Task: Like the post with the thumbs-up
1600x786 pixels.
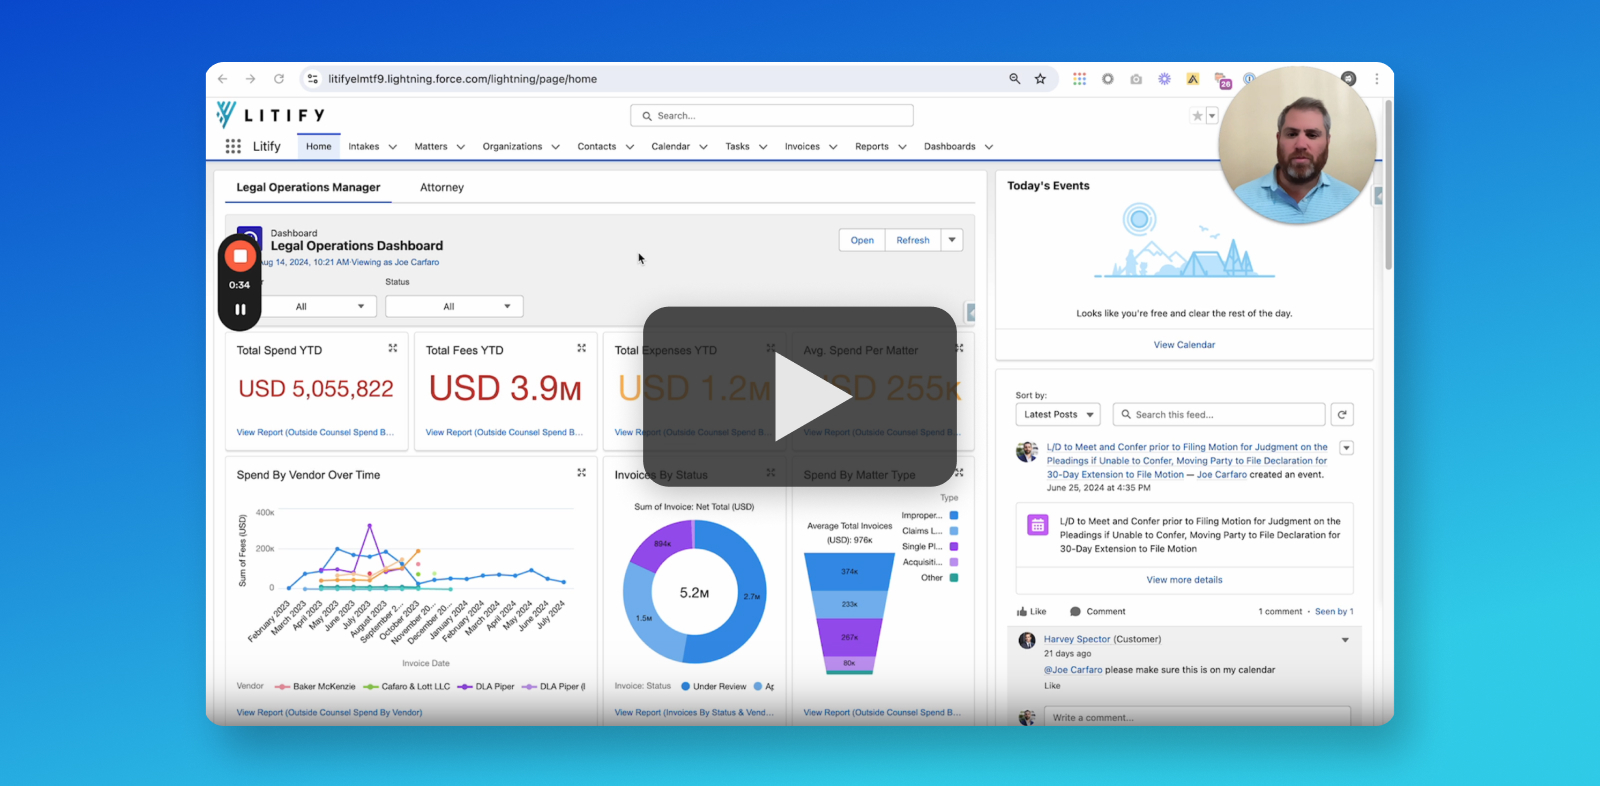Action: point(1031,611)
